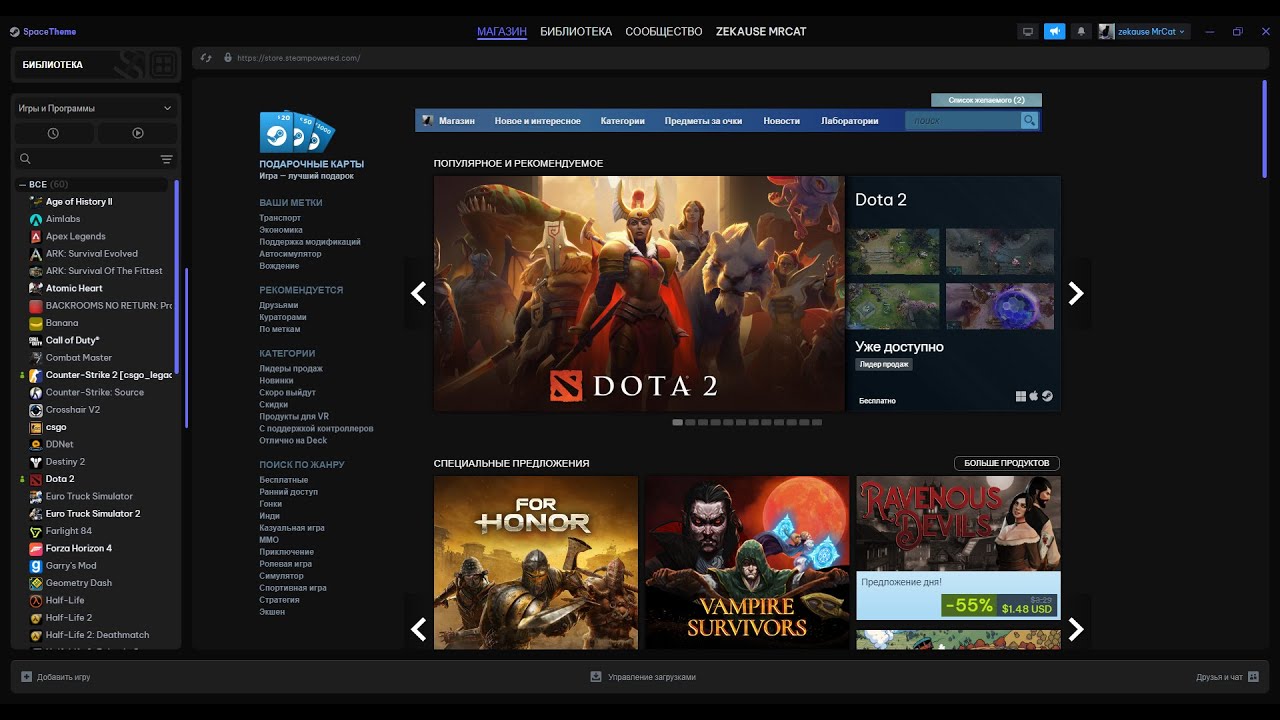Viewport: 1280px width, 720px height.
Task: Sort library by recent with clock icon
Action: pyautogui.click(x=53, y=133)
